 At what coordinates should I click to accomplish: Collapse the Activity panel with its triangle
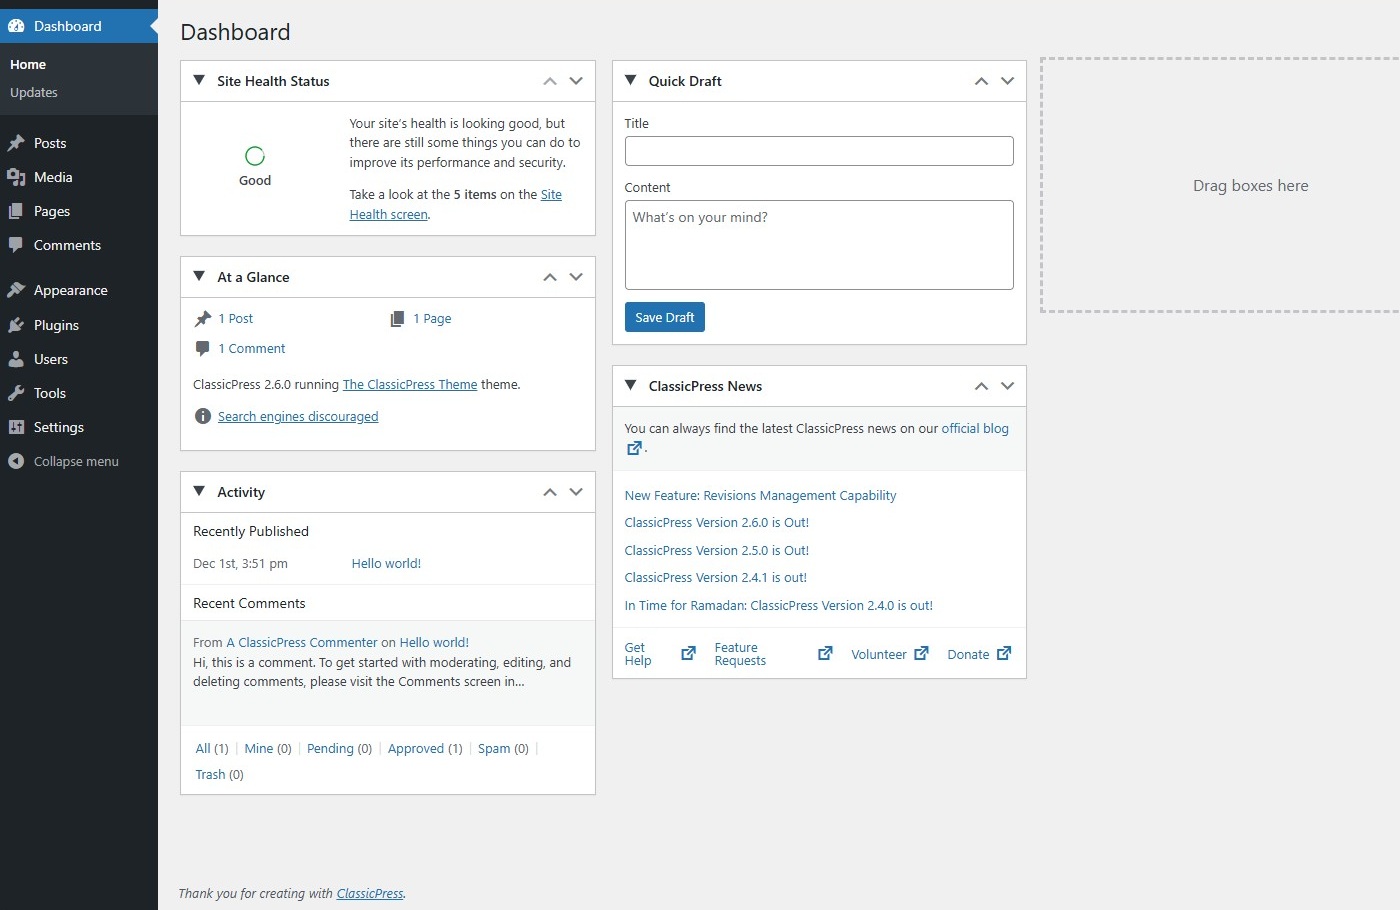(x=199, y=491)
